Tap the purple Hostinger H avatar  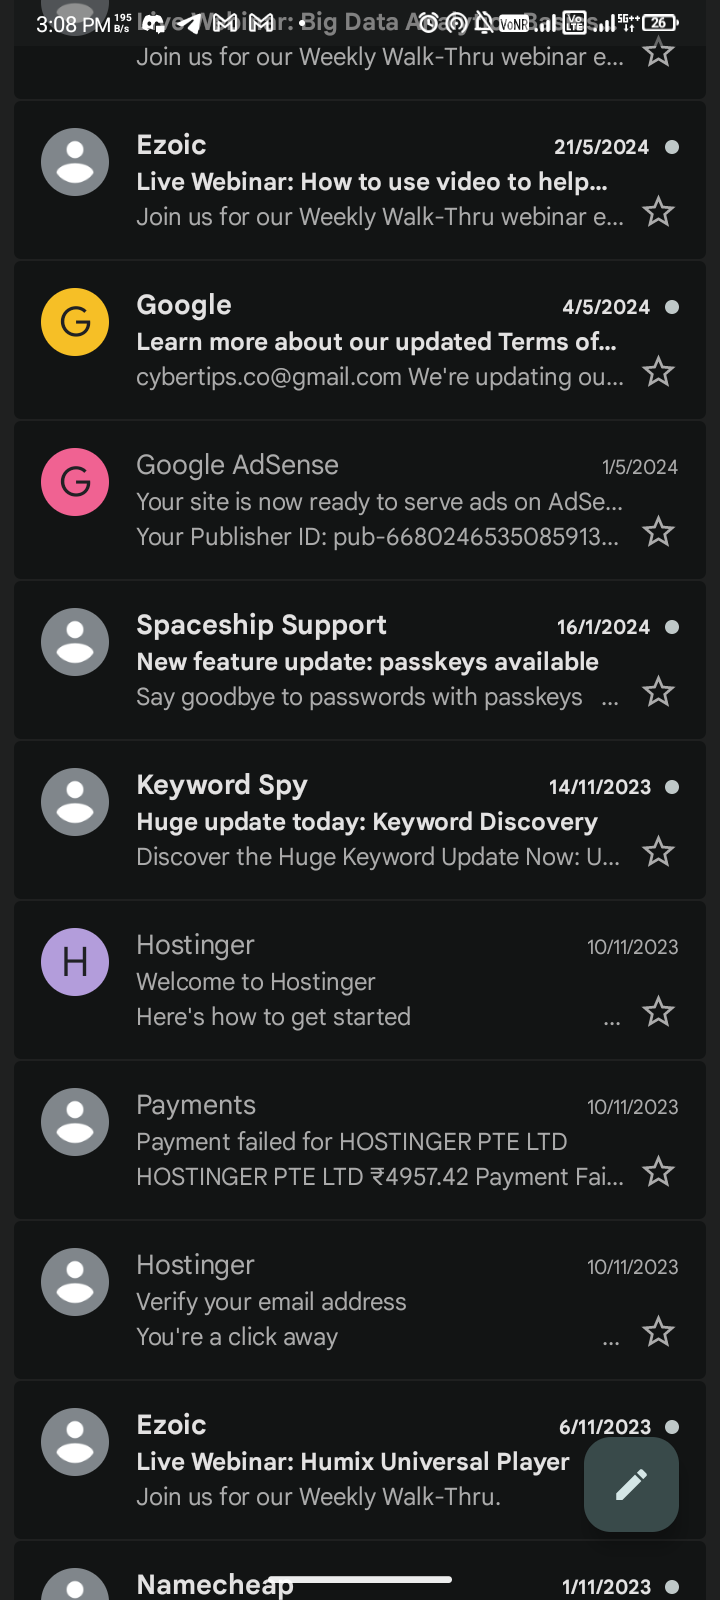75,962
